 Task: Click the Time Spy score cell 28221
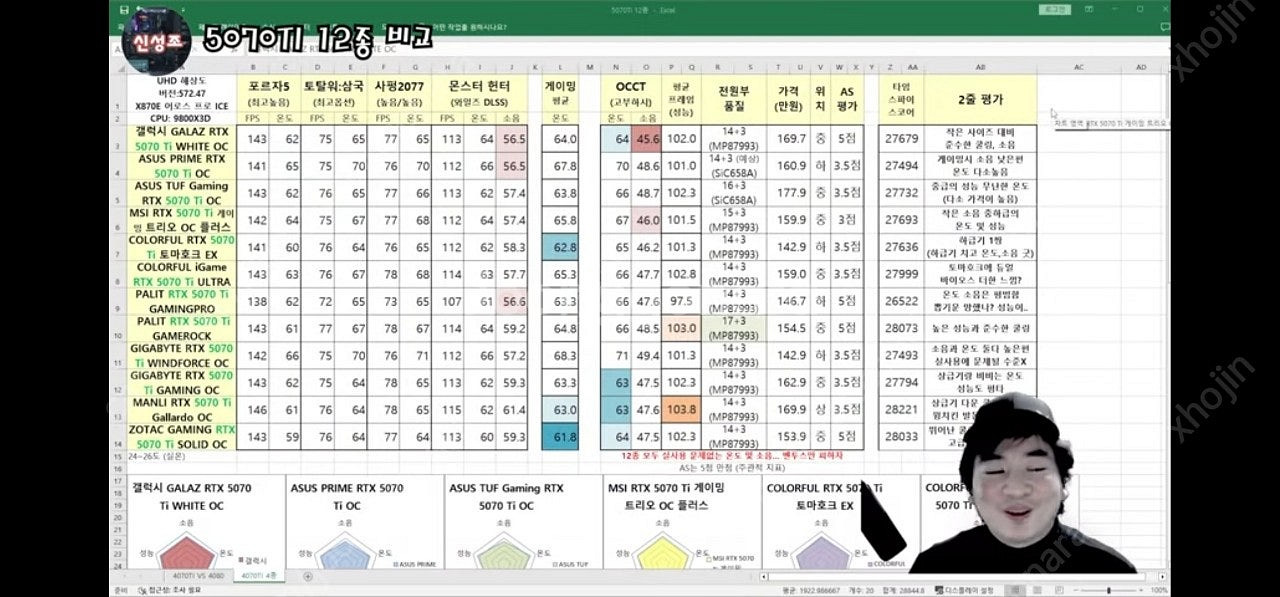901,410
